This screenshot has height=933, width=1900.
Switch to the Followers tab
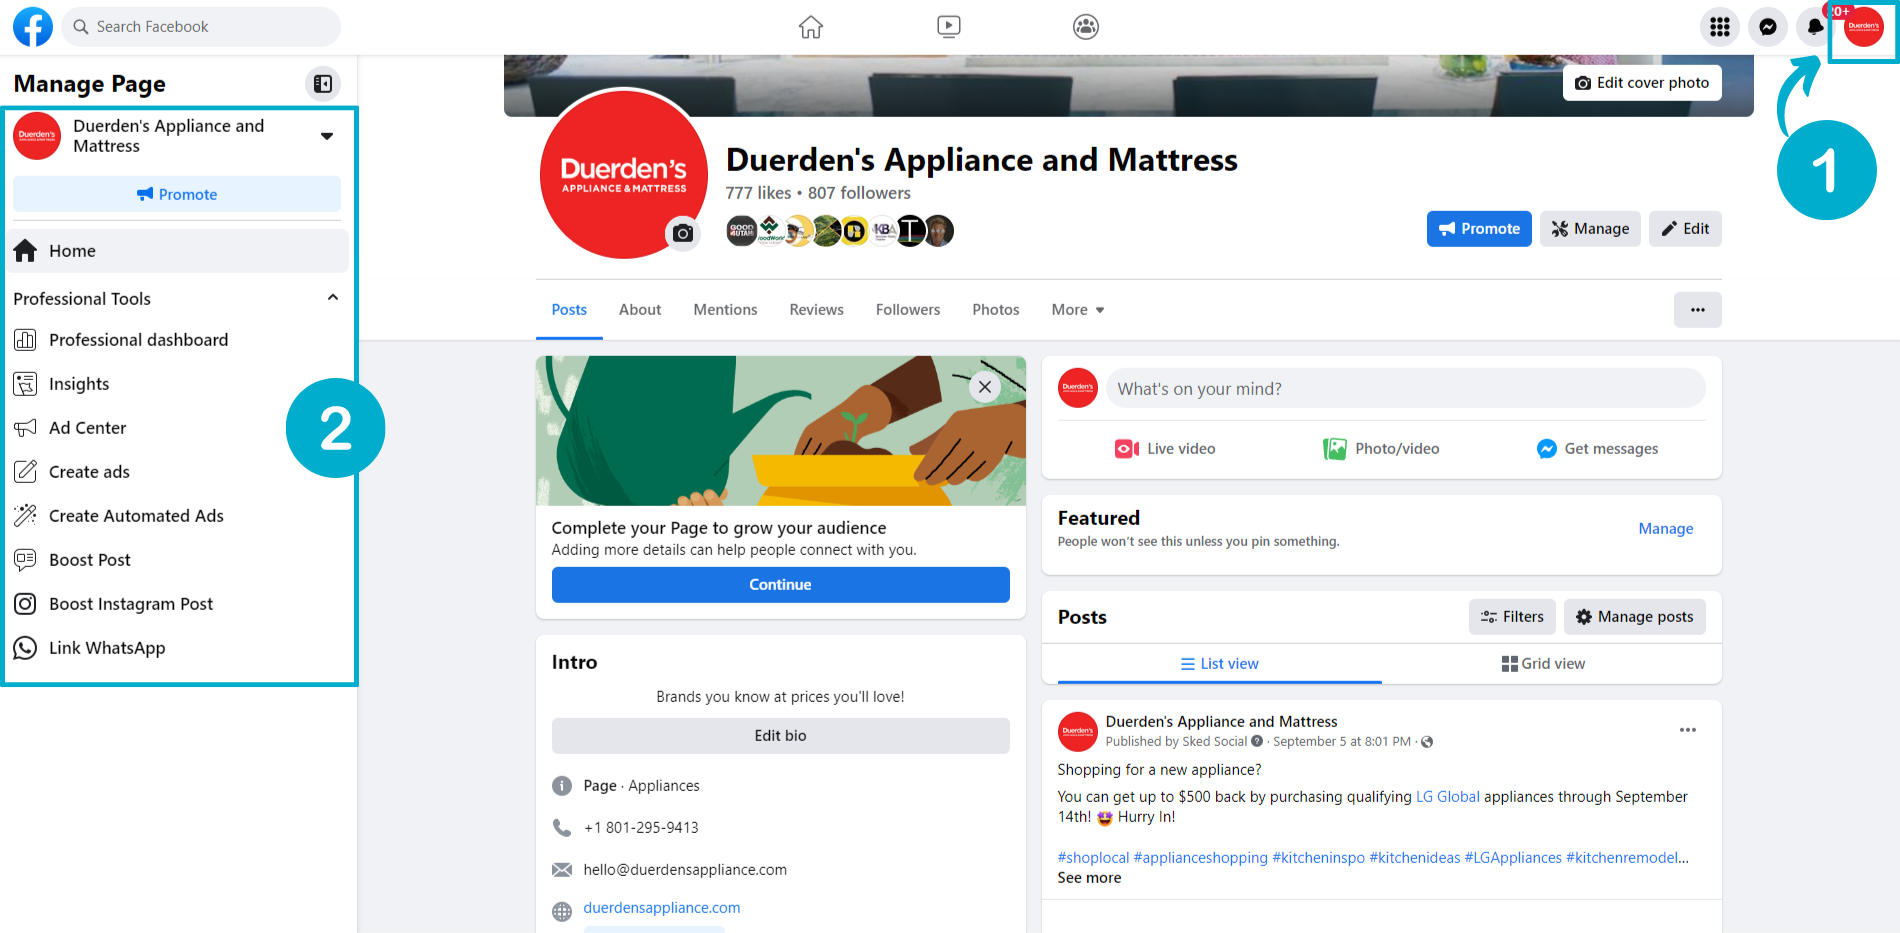(908, 310)
